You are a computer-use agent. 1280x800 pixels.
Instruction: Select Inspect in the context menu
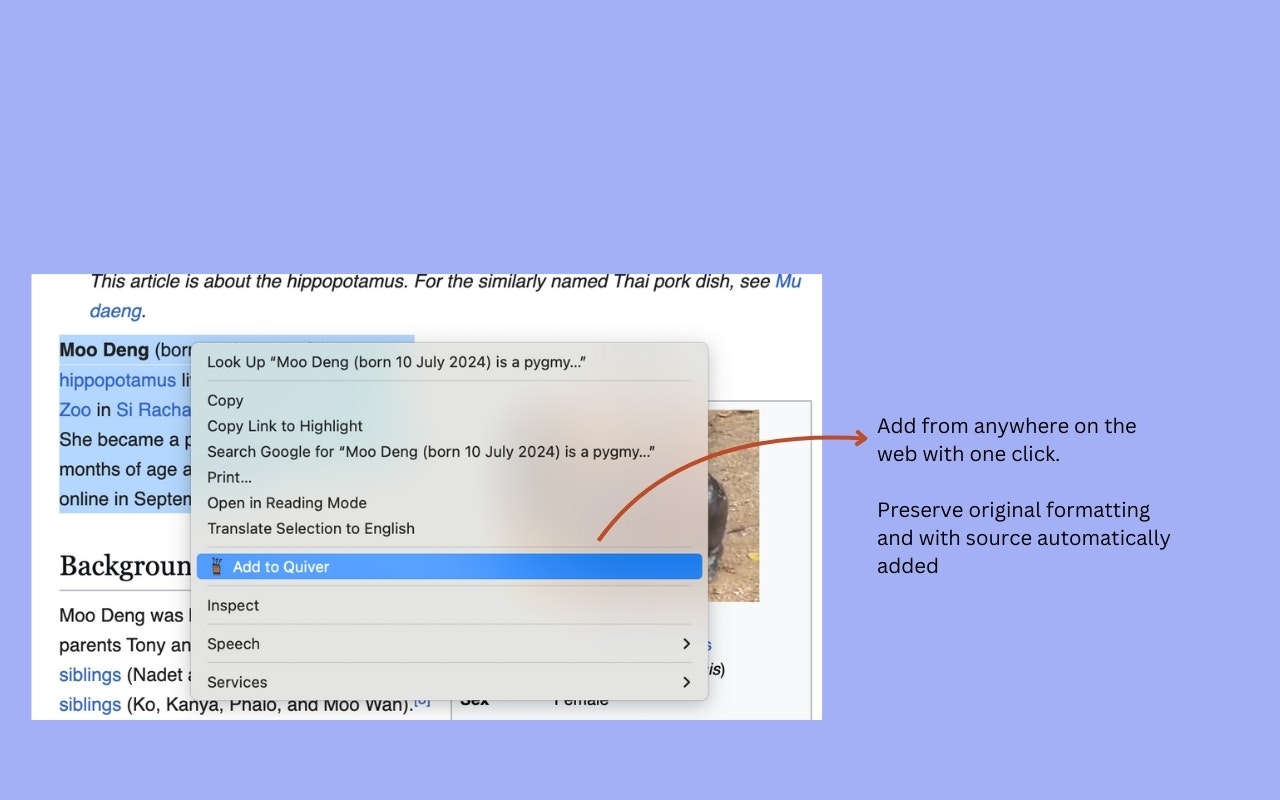pos(449,605)
